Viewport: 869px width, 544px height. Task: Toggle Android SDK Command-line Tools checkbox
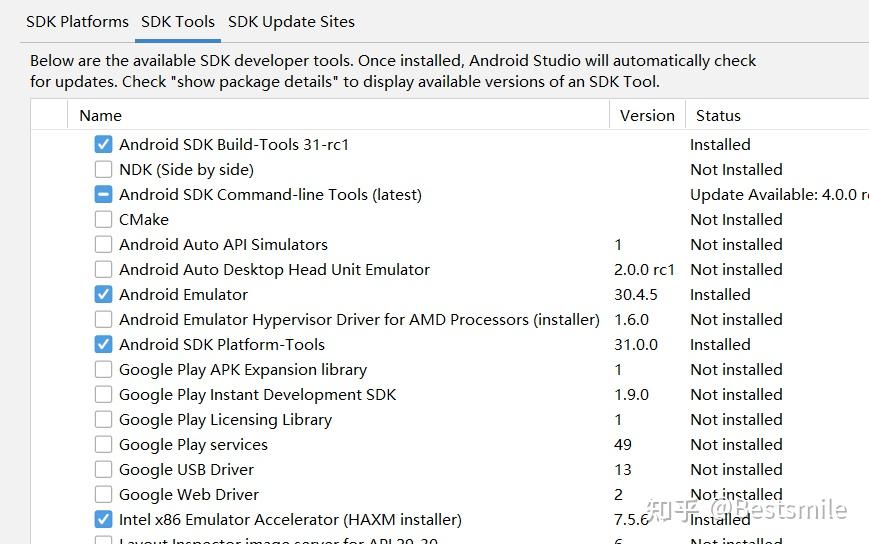[x=103, y=194]
